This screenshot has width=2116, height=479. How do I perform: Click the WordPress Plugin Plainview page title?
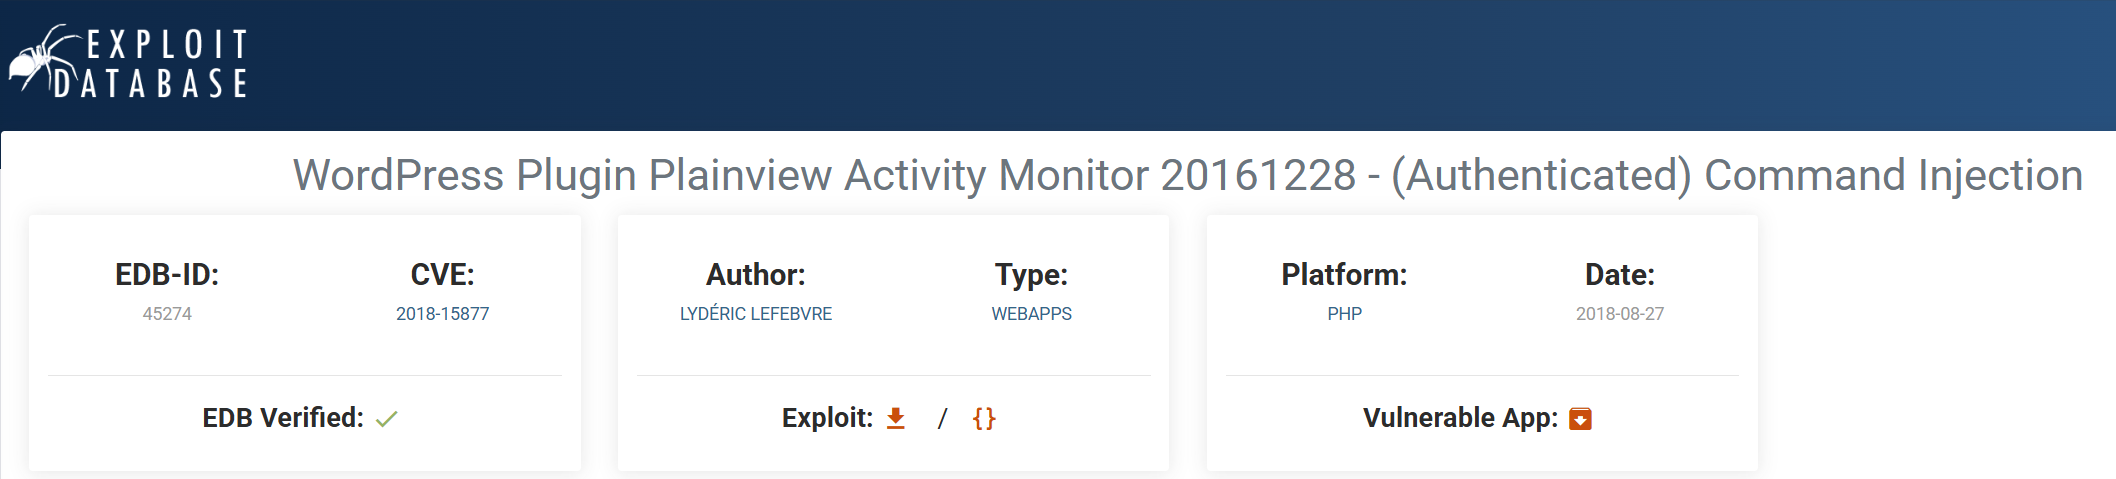tap(1187, 176)
